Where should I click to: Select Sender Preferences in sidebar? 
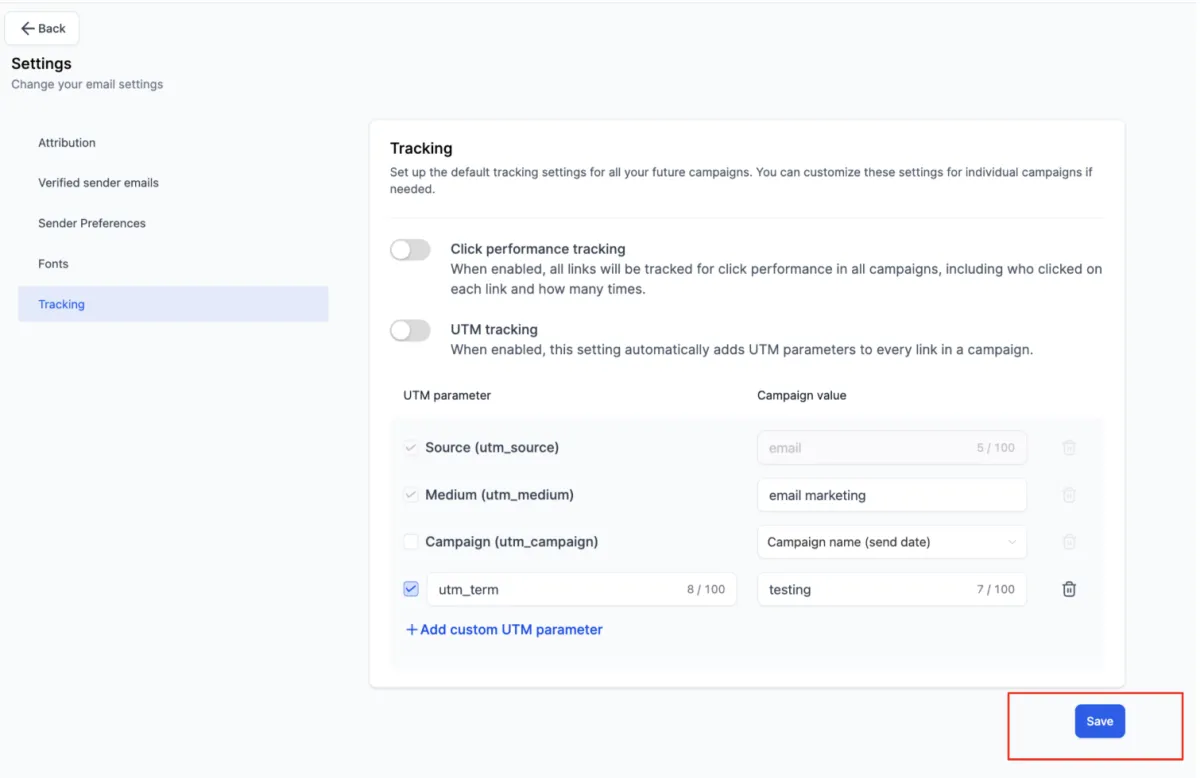tap(92, 223)
